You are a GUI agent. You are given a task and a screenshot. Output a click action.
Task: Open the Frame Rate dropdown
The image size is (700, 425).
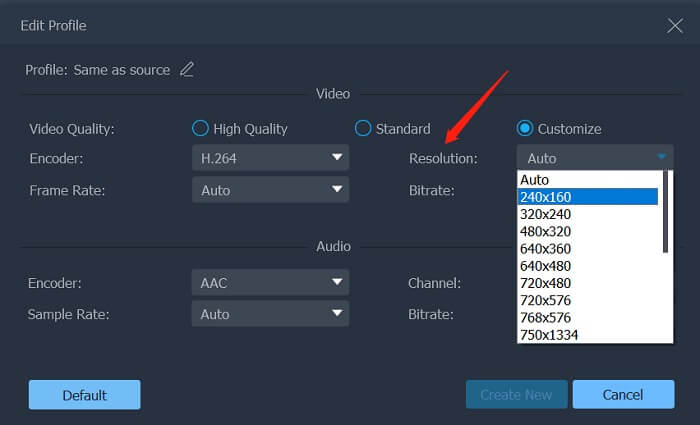[271, 190]
